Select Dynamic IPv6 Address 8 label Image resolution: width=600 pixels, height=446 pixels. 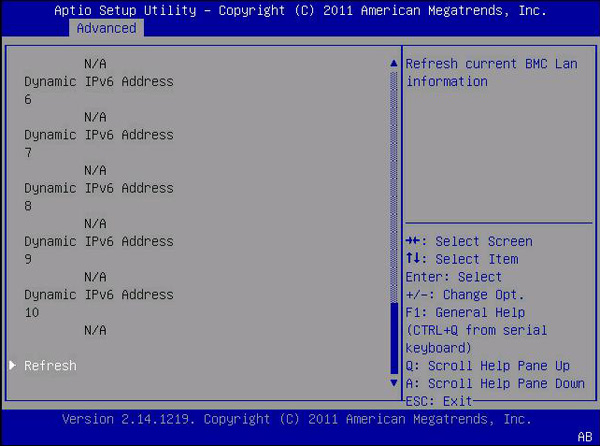99,197
